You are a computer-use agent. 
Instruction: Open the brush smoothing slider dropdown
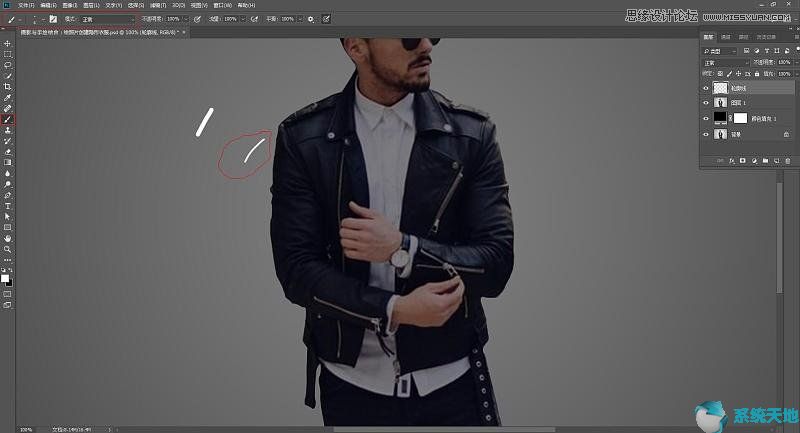301,19
